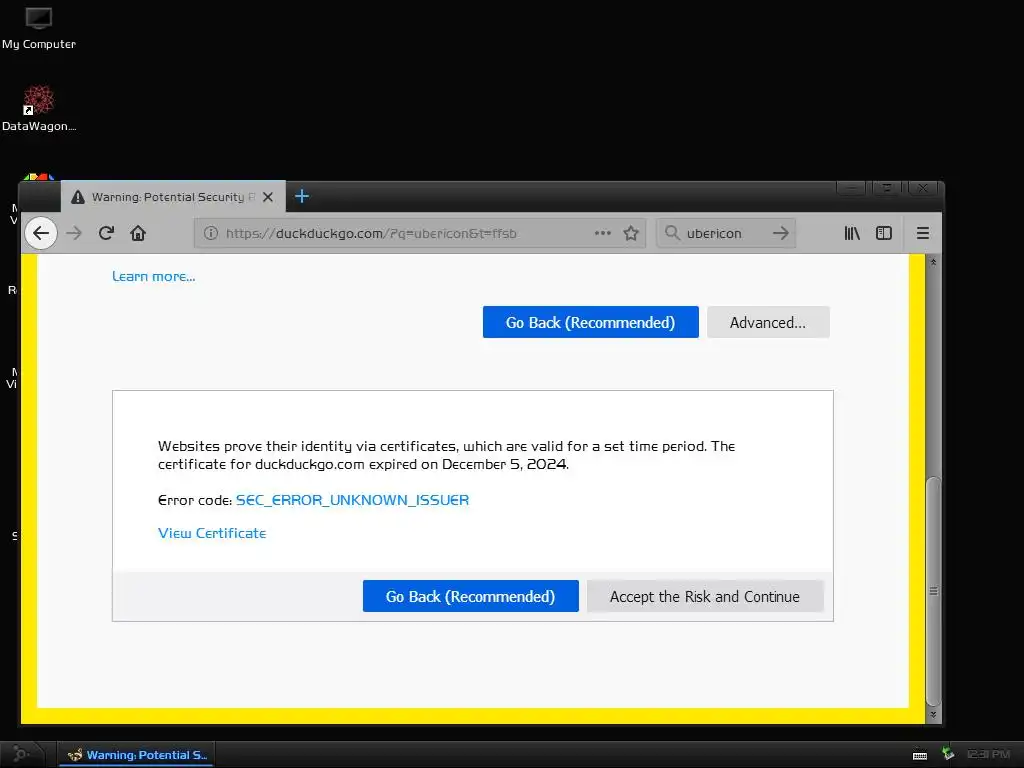Open a new tab with plus icon
This screenshot has width=1024, height=768.
(x=302, y=196)
